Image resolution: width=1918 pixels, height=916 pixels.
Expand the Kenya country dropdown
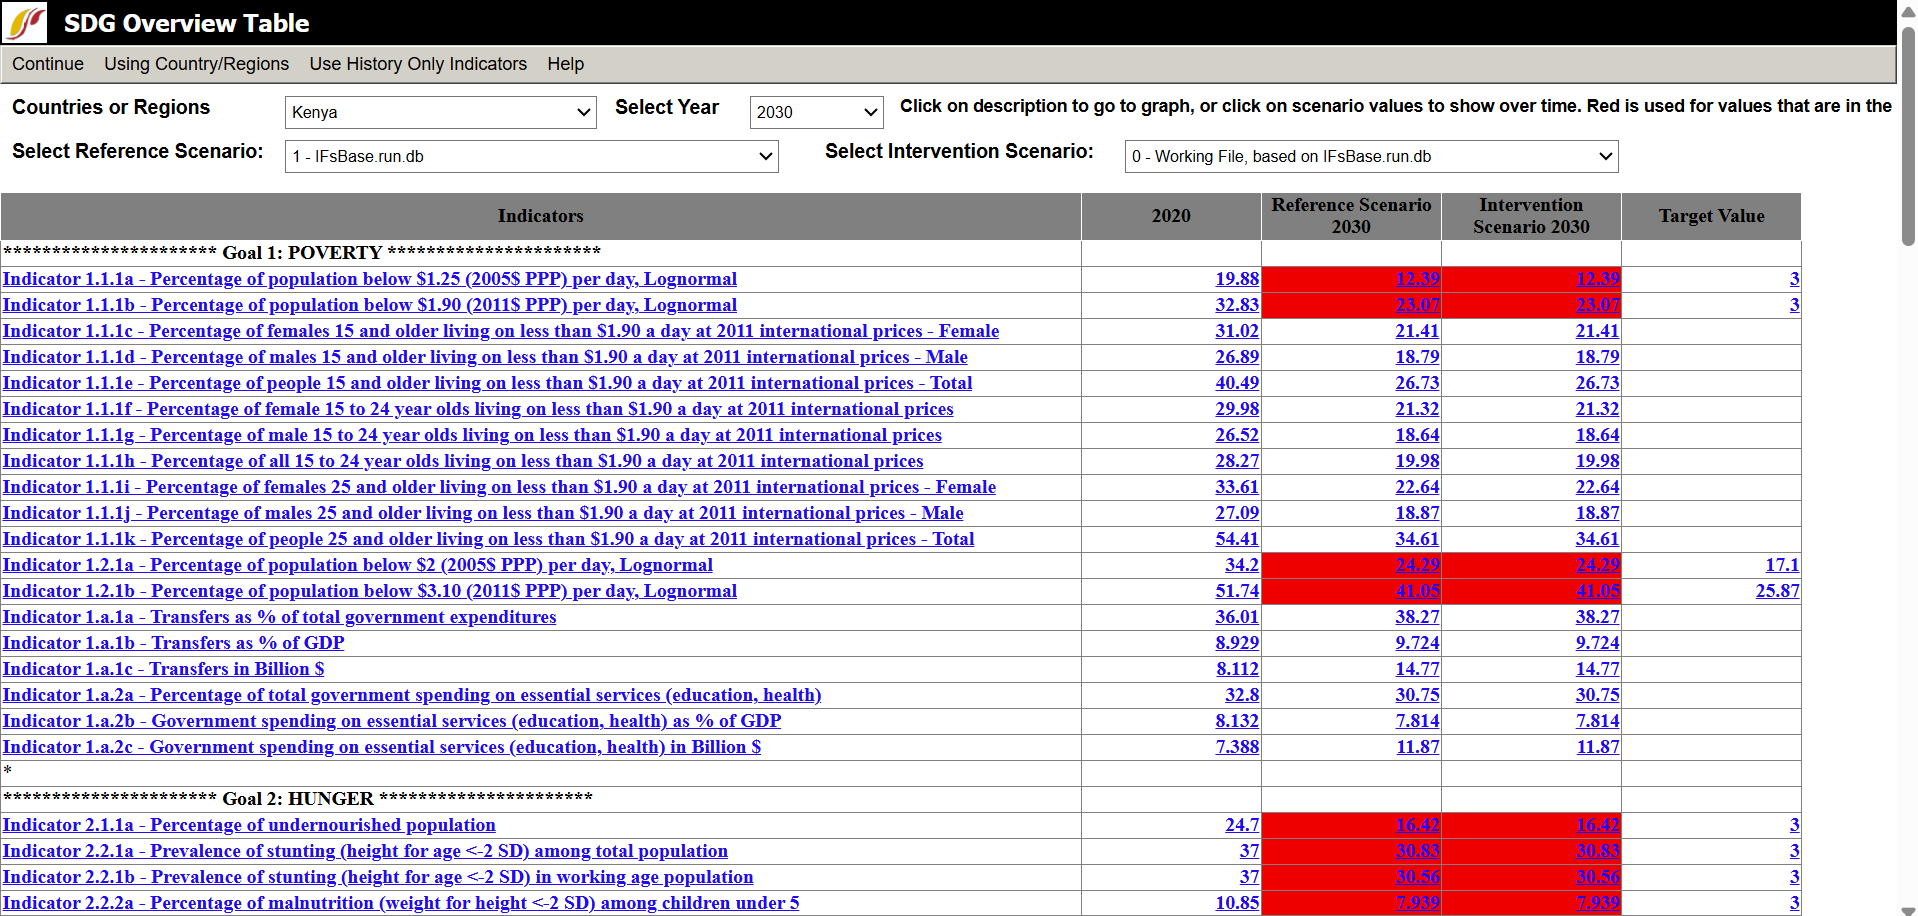click(440, 112)
